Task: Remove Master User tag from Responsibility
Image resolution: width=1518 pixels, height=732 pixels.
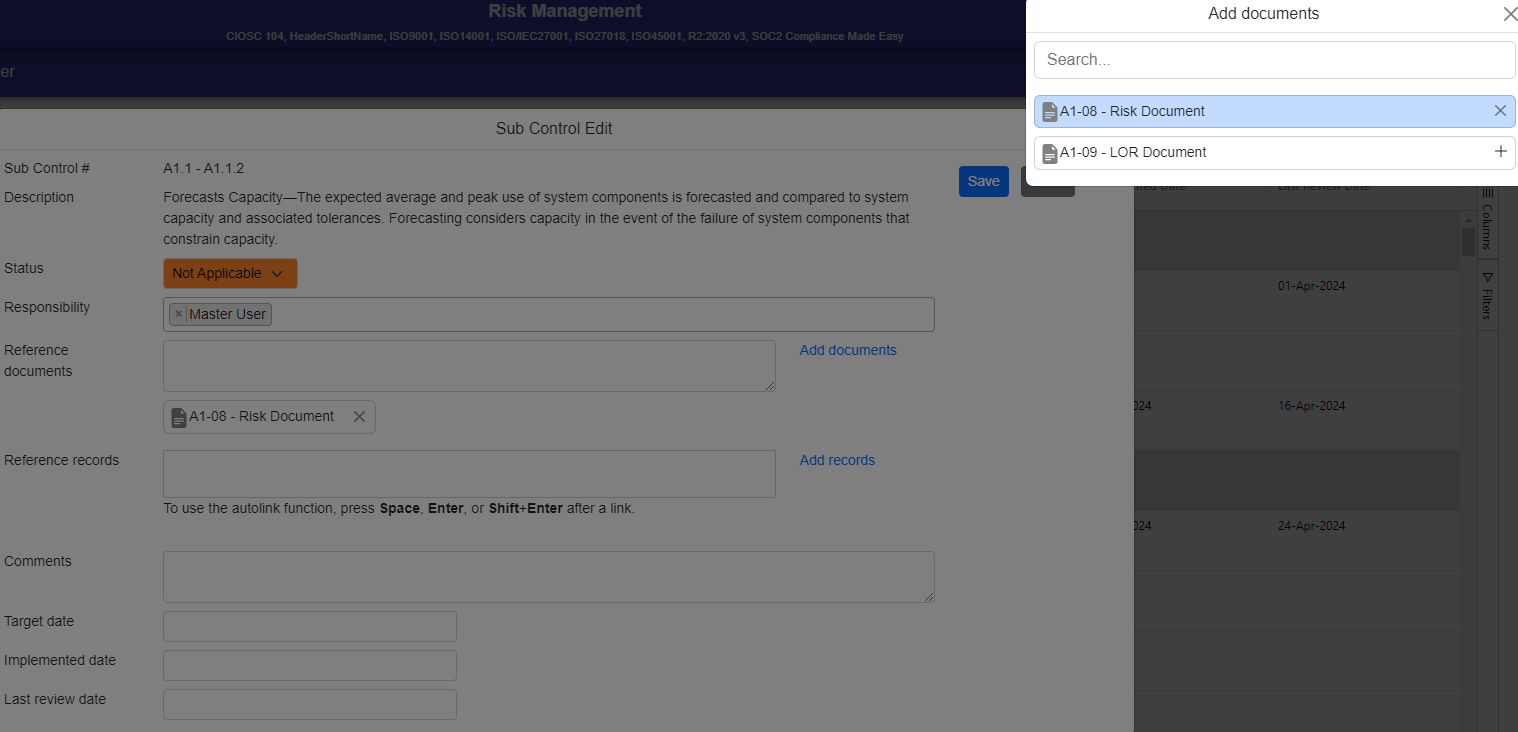Action: pyautogui.click(x=178, y=314)
